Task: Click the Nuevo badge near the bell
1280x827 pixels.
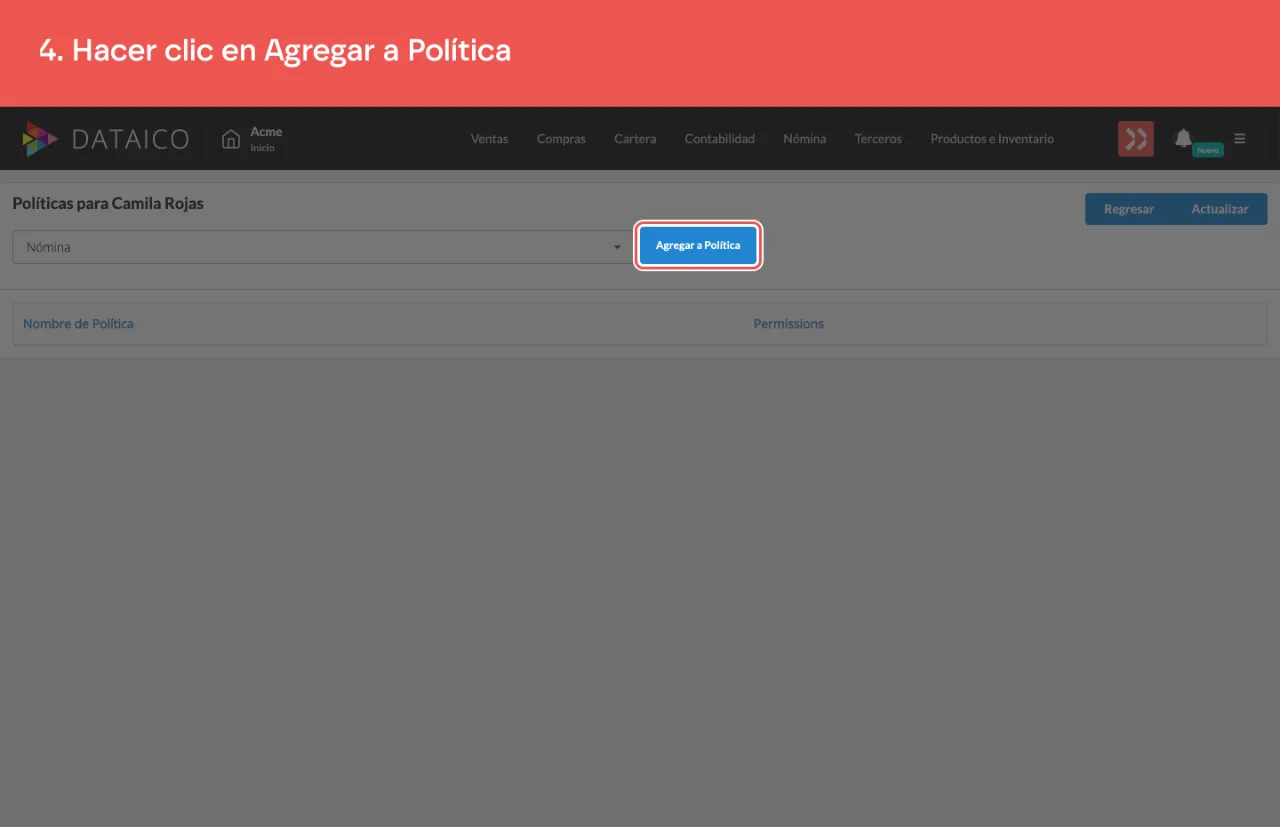Action: point(1208,150)
